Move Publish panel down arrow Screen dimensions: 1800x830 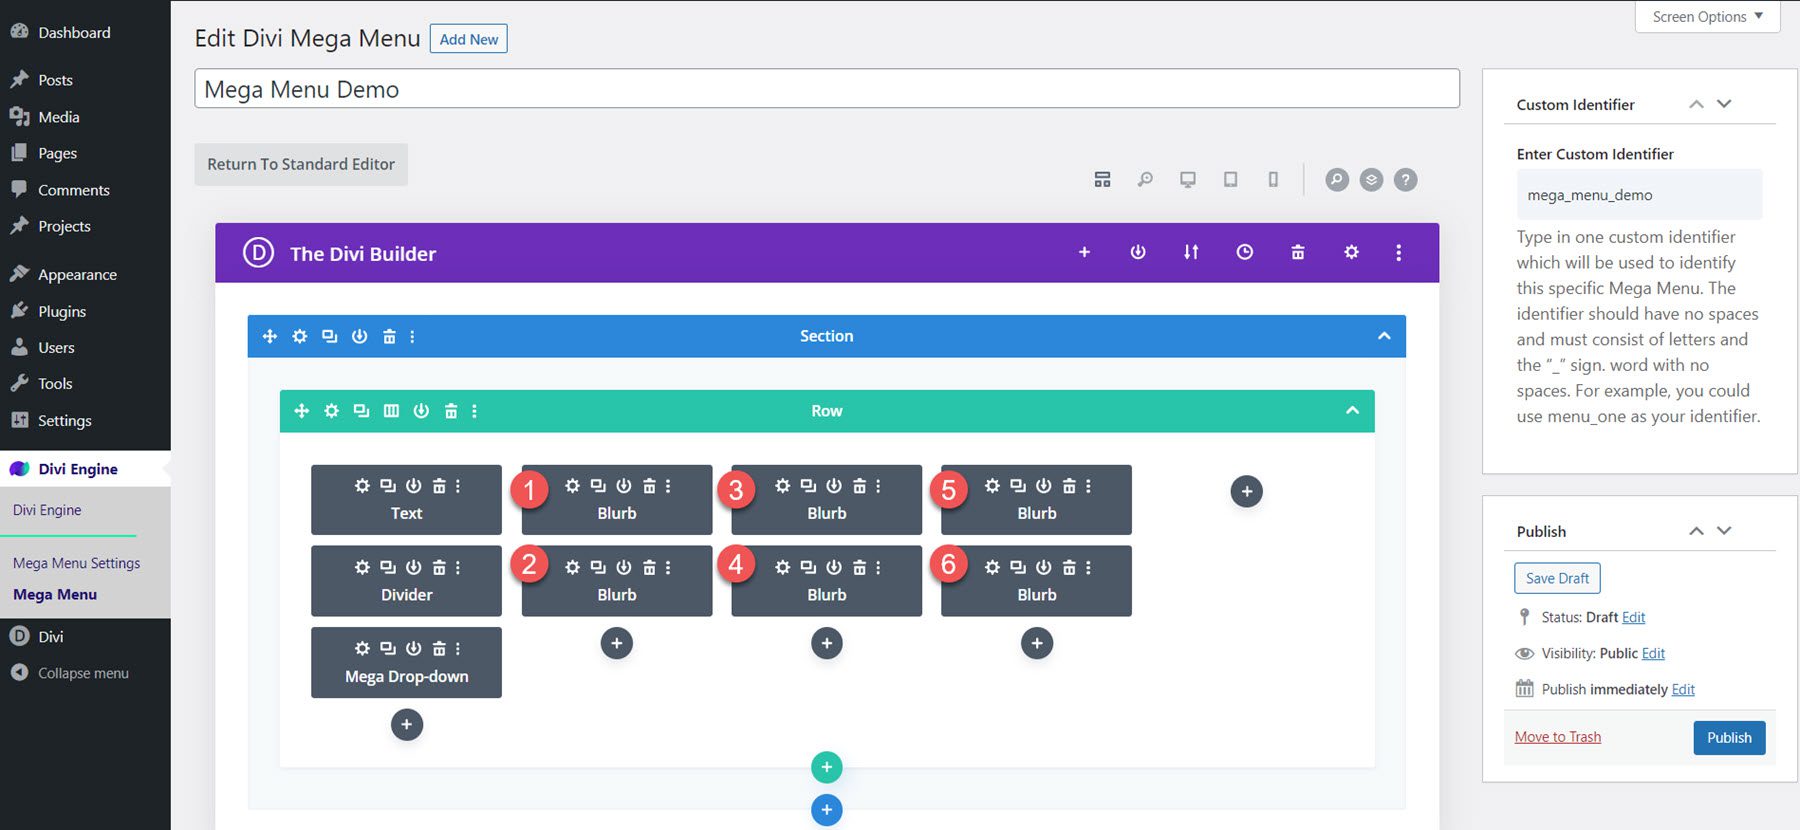1724,531
